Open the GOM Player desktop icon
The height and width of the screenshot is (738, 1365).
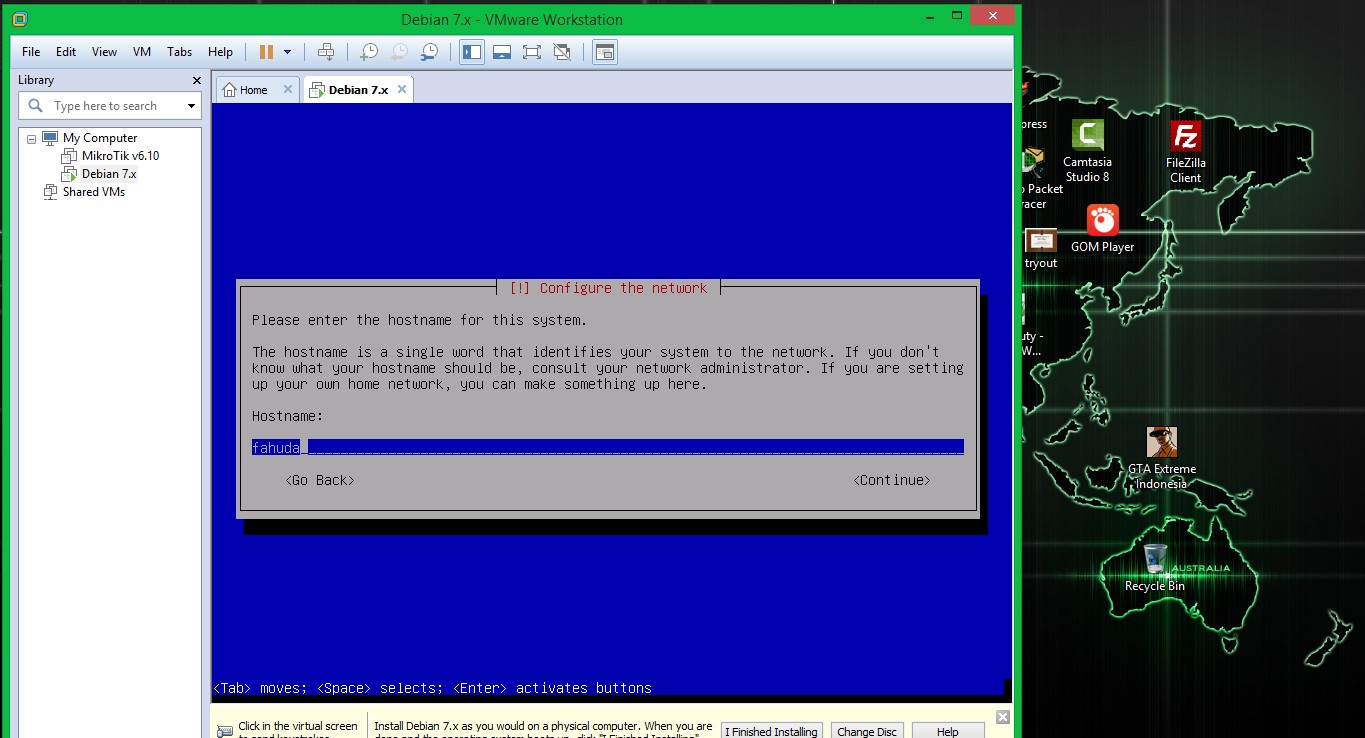click(x=1102, y=229)
